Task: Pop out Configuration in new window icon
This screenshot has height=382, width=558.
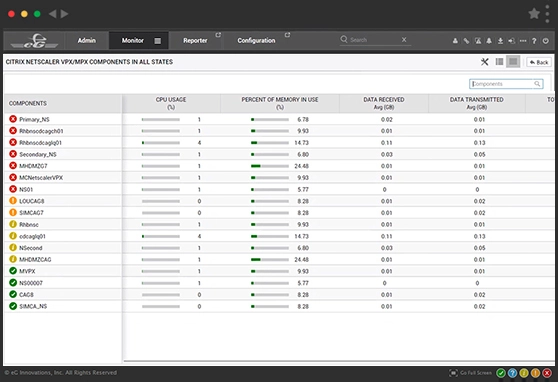Action: coord(288,35)
